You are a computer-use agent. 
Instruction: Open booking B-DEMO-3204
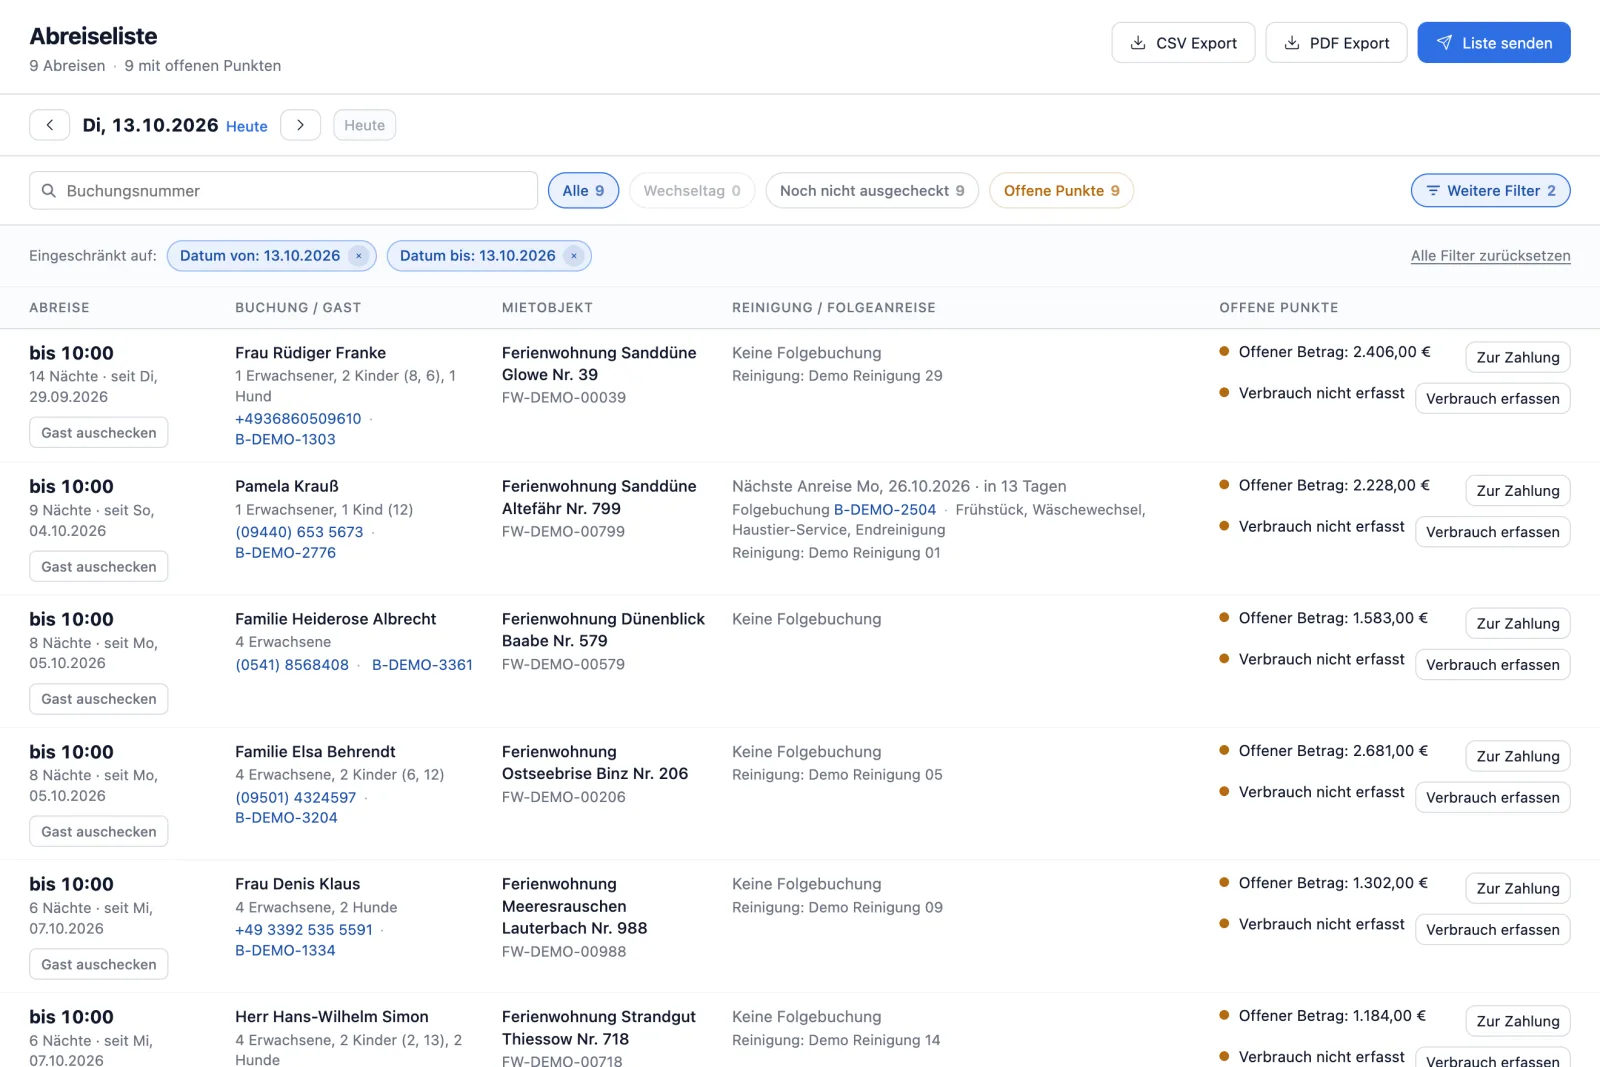tap(286, 817)
